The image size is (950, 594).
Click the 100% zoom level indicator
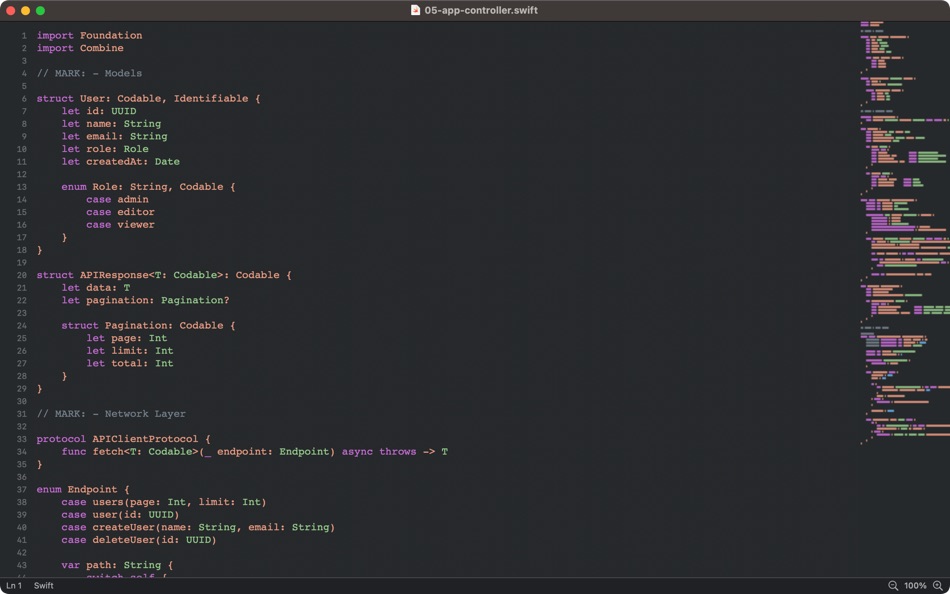(x=915, y=586)
